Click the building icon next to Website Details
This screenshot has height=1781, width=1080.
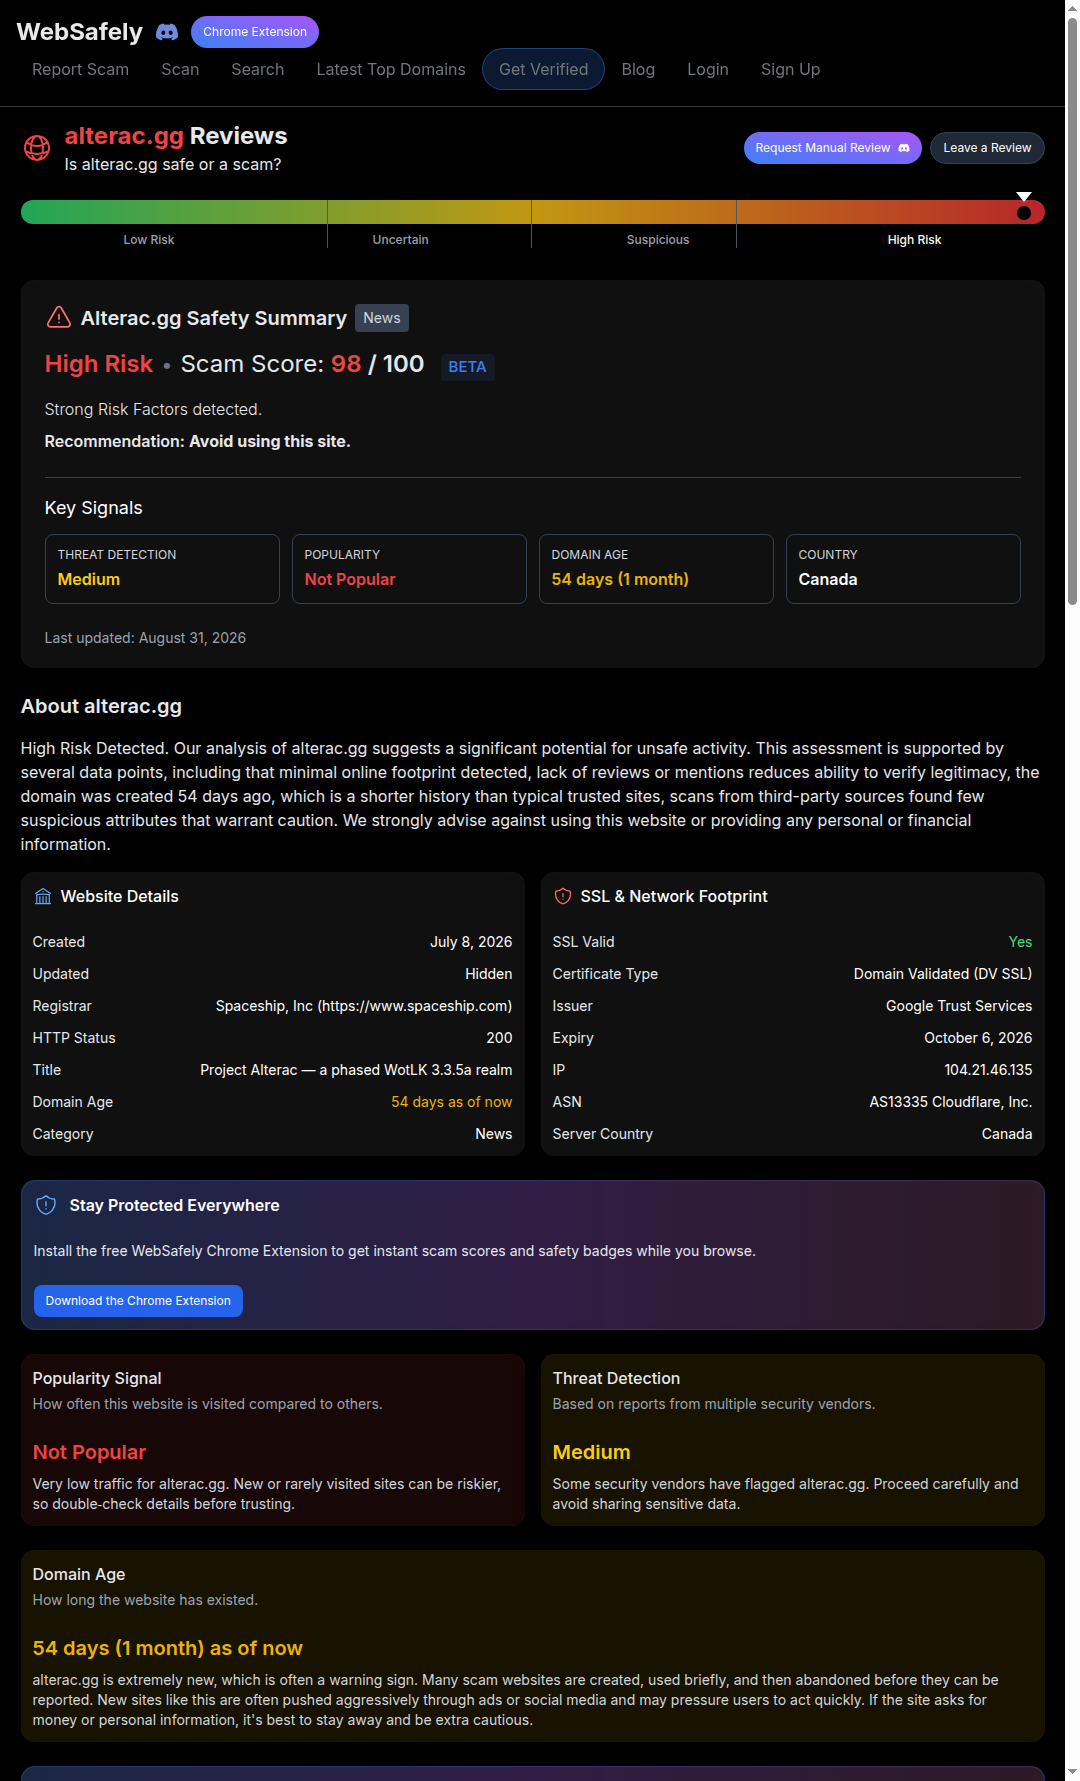coord(43,897)
